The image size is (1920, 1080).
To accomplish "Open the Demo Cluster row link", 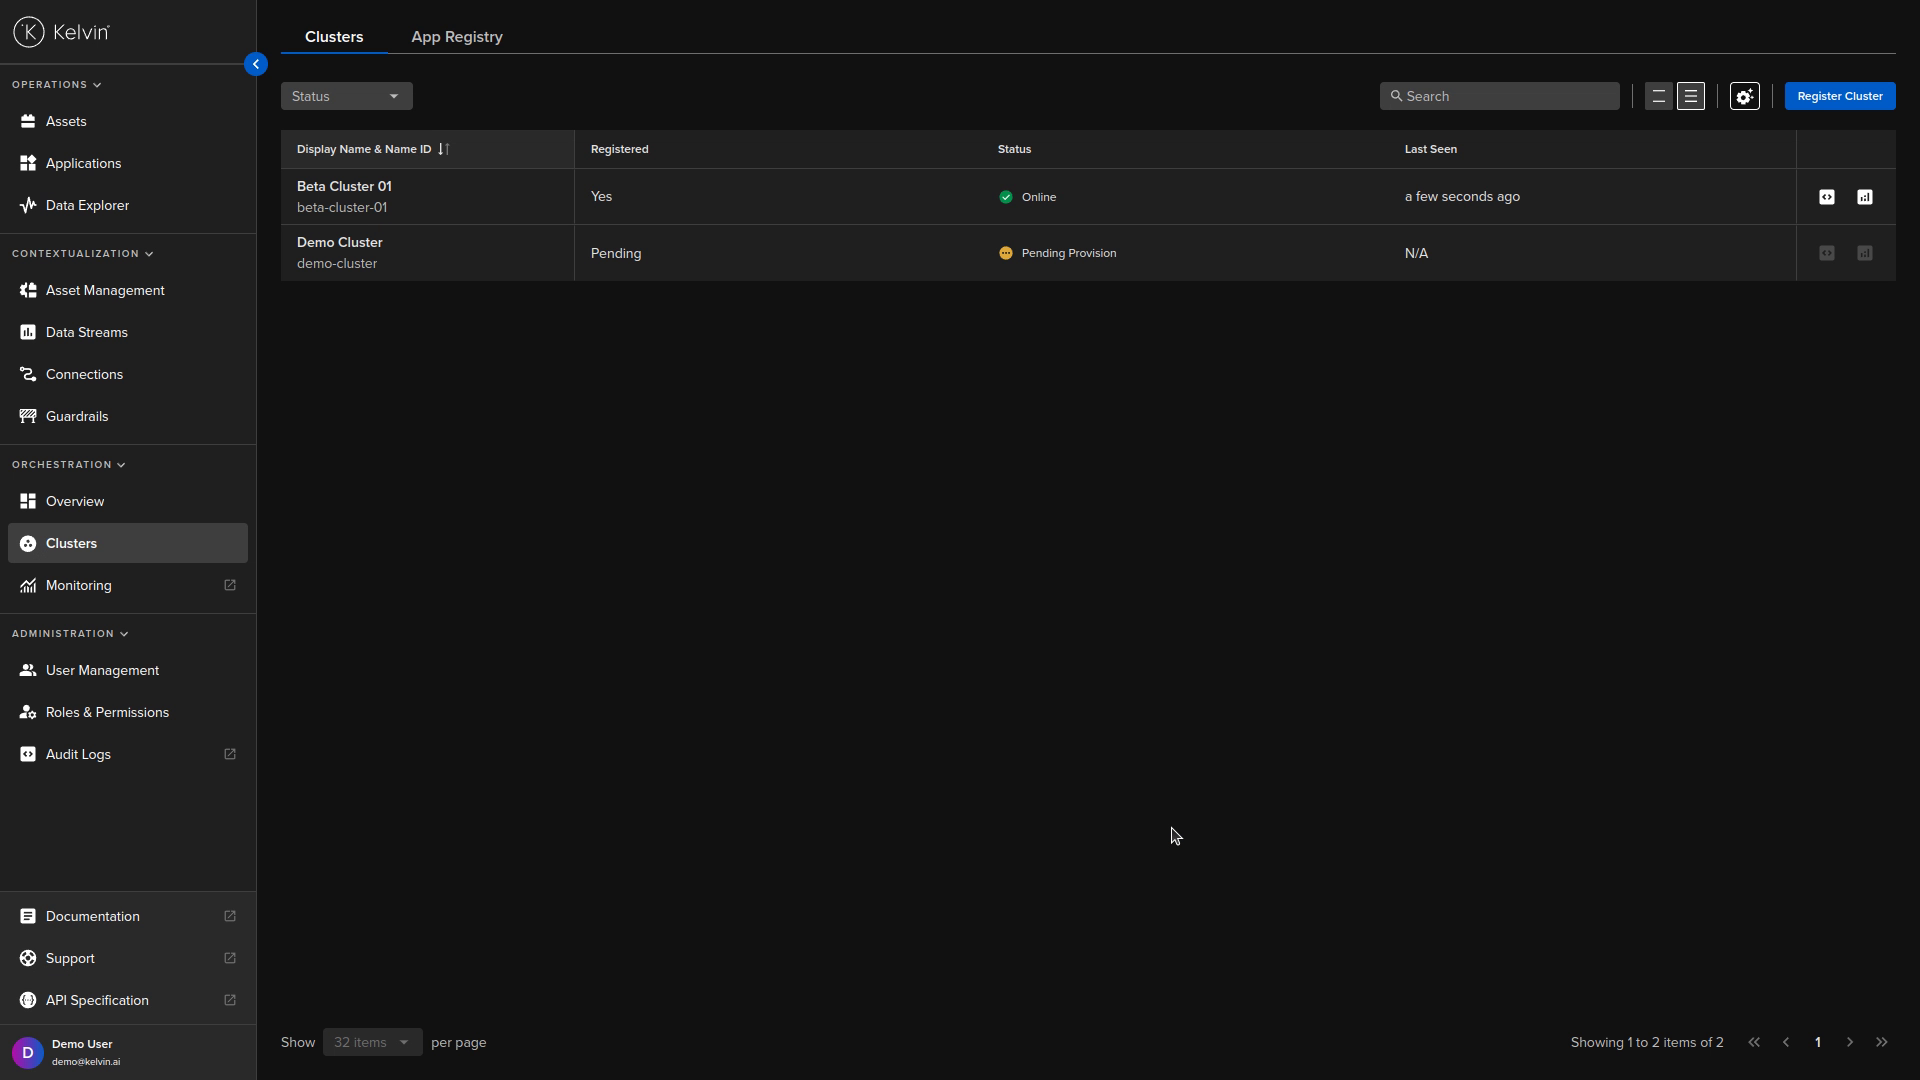I will pos(339,243).
